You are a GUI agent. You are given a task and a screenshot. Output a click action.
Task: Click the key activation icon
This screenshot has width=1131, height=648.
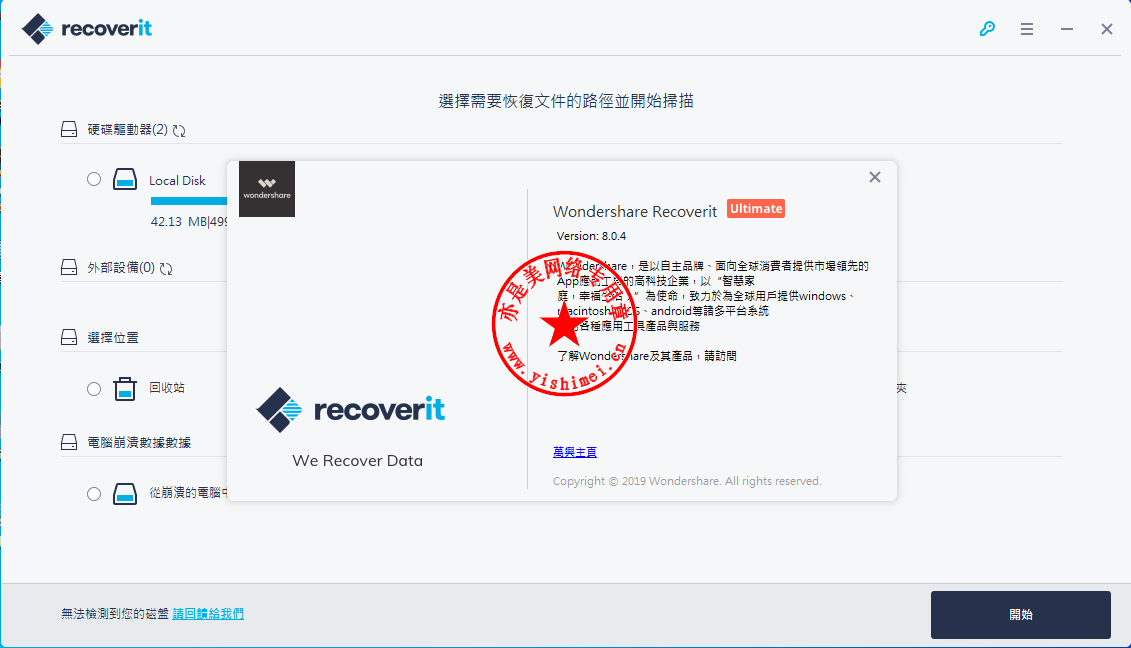tap(987, 29)
